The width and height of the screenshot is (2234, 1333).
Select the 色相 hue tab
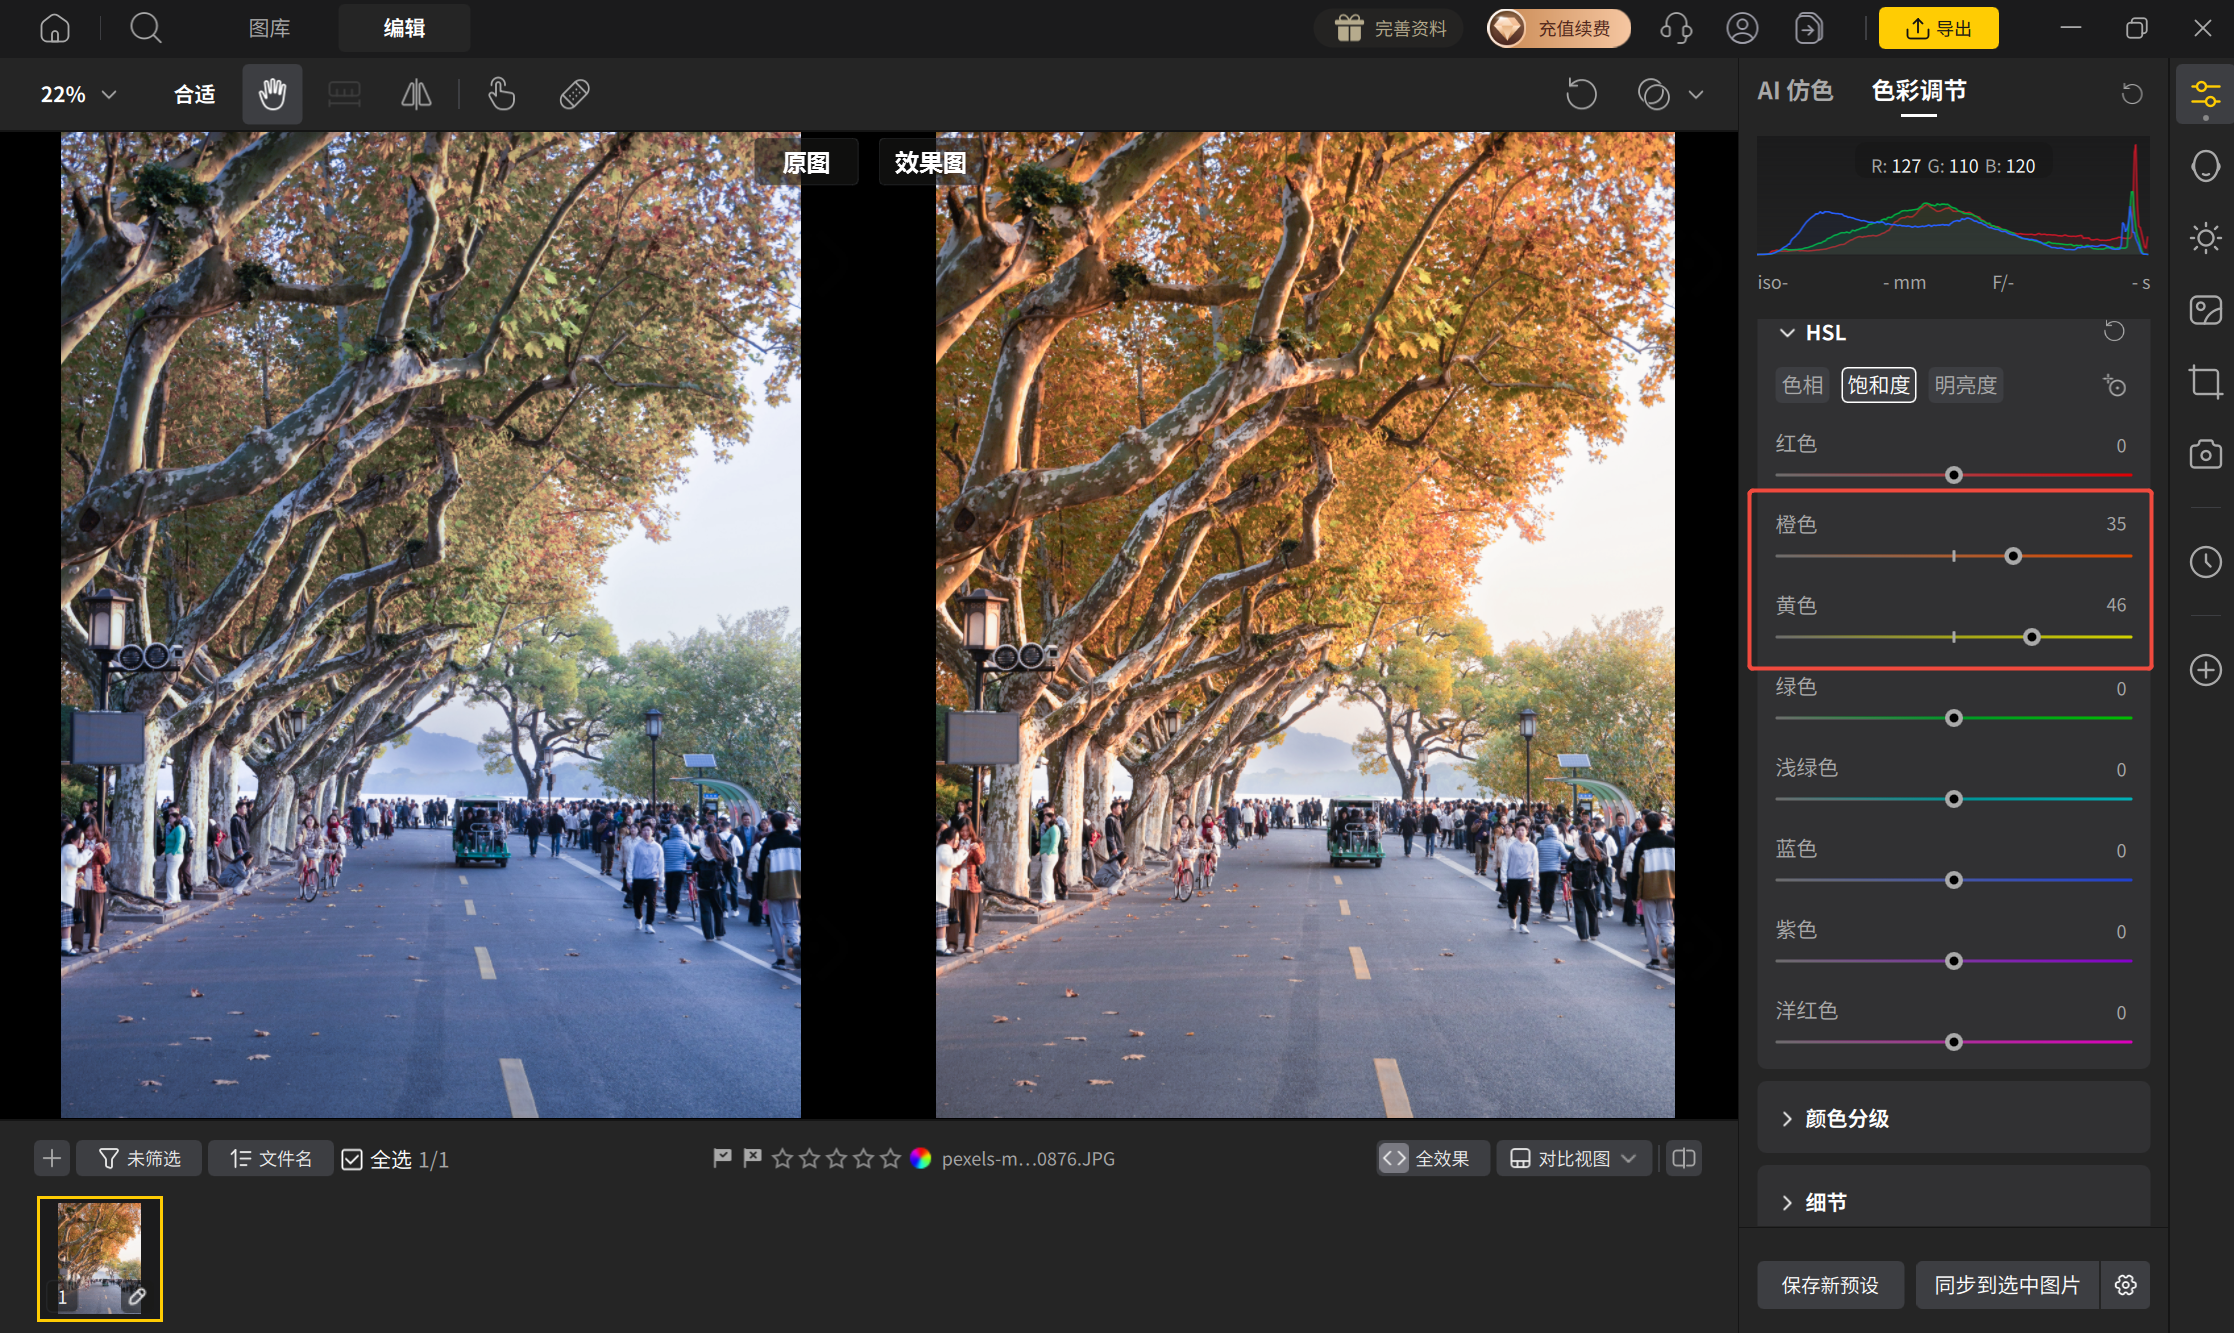[1802, 385]
